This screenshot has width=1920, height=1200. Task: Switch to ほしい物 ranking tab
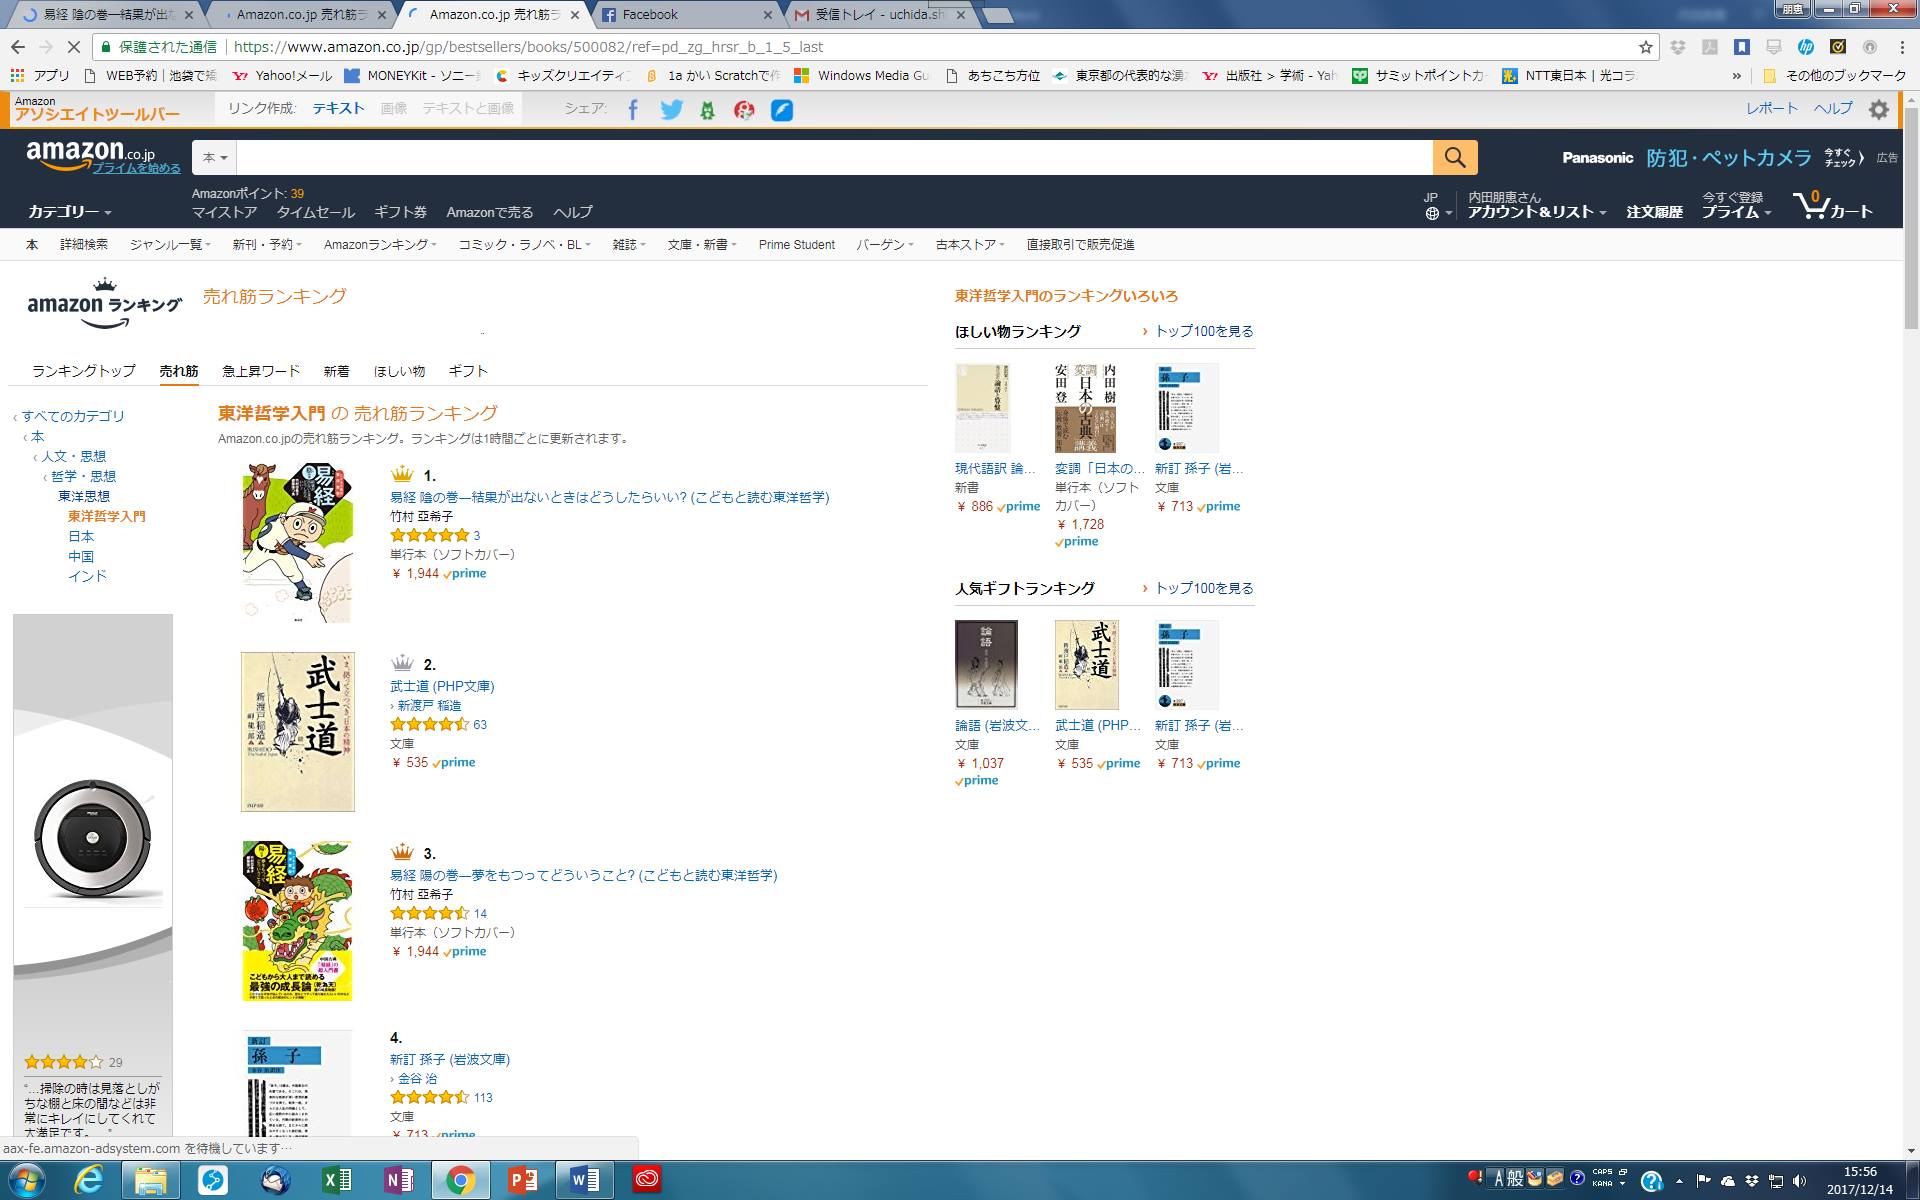[399, 371]
